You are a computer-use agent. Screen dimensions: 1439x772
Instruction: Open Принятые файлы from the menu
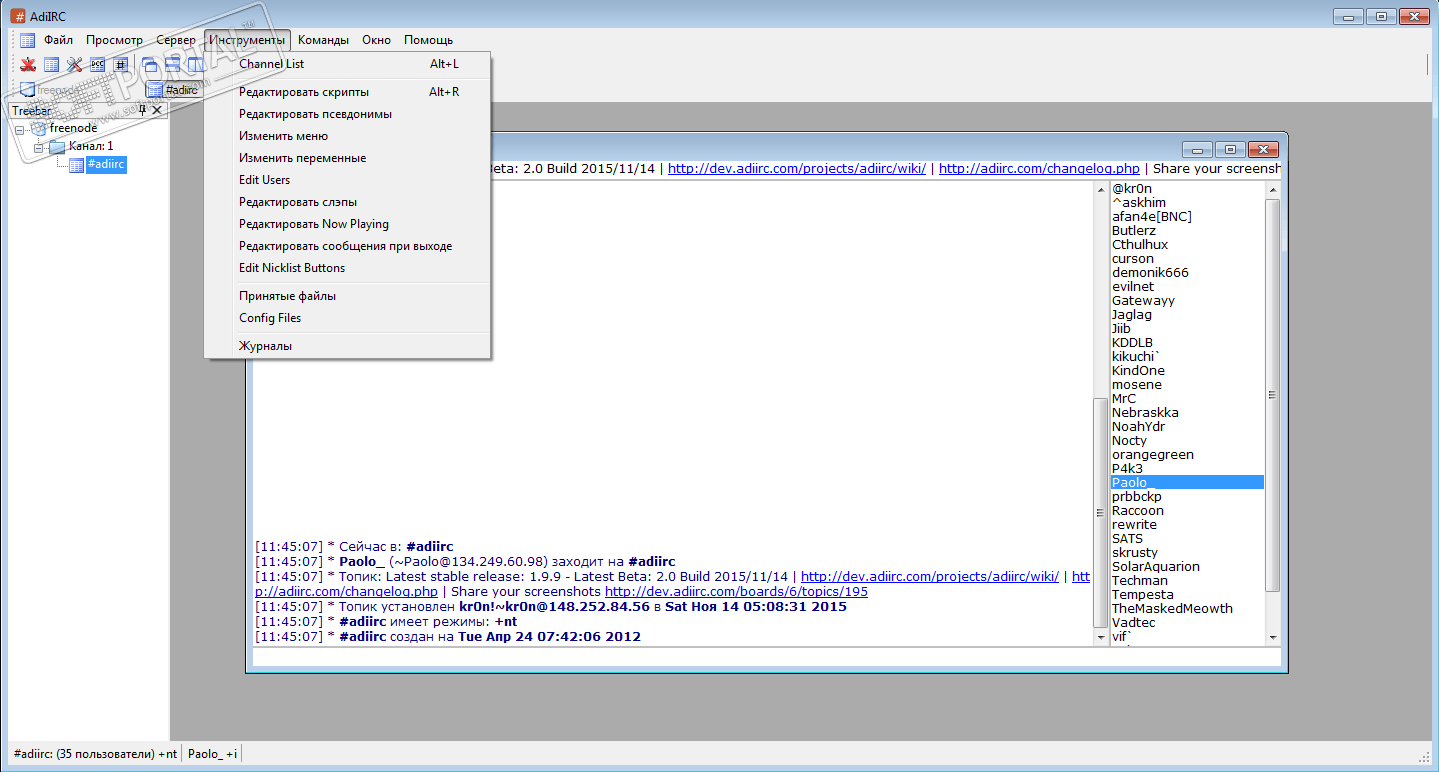347,296
